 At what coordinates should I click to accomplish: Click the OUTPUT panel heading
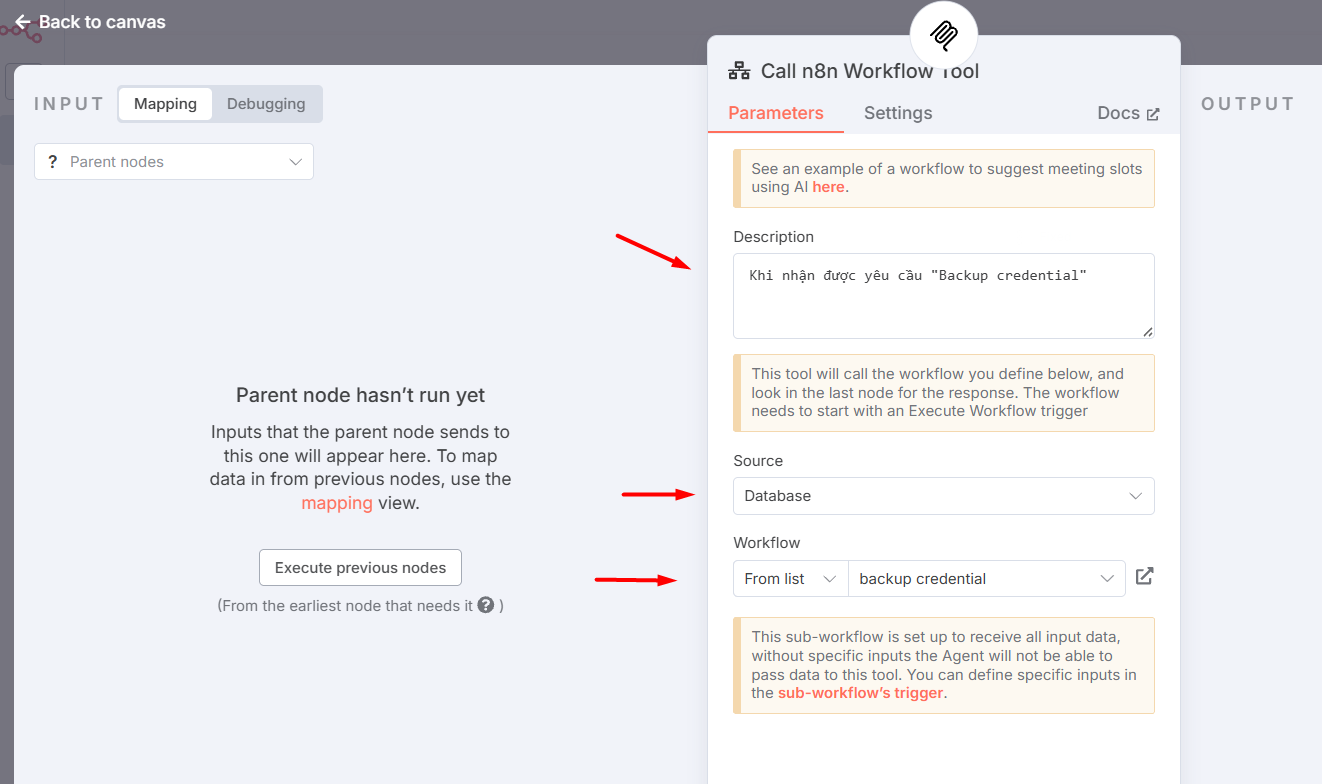(x=1247, y=104)
